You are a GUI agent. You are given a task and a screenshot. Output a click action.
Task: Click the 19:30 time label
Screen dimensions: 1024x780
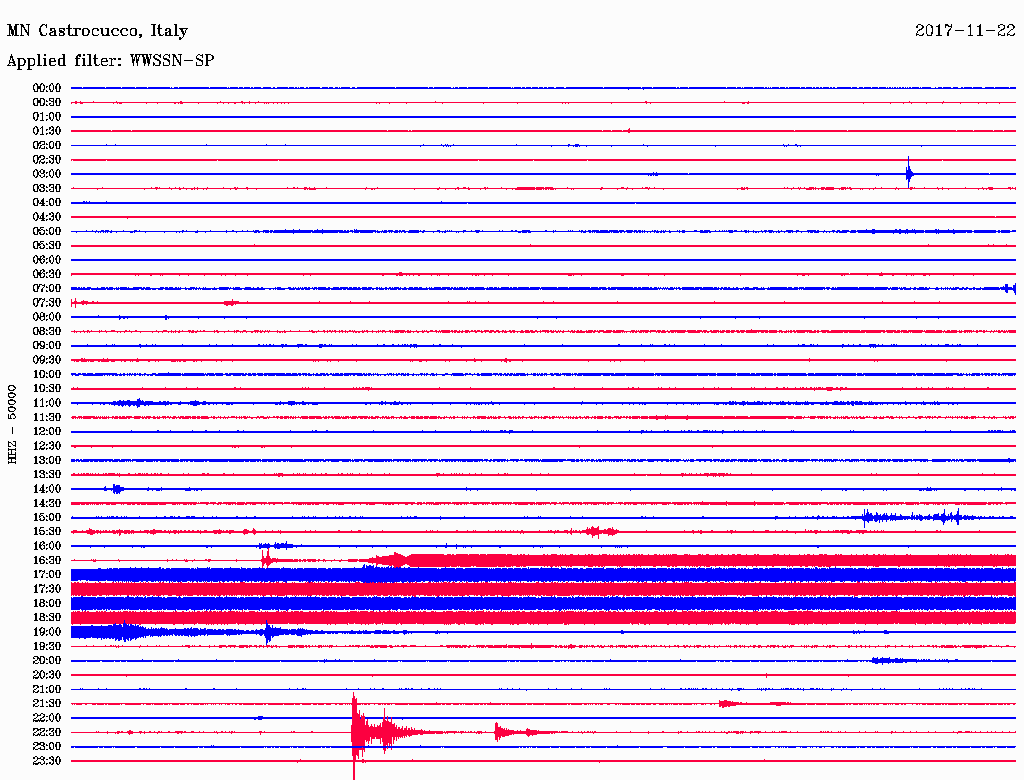coord(47,646)
